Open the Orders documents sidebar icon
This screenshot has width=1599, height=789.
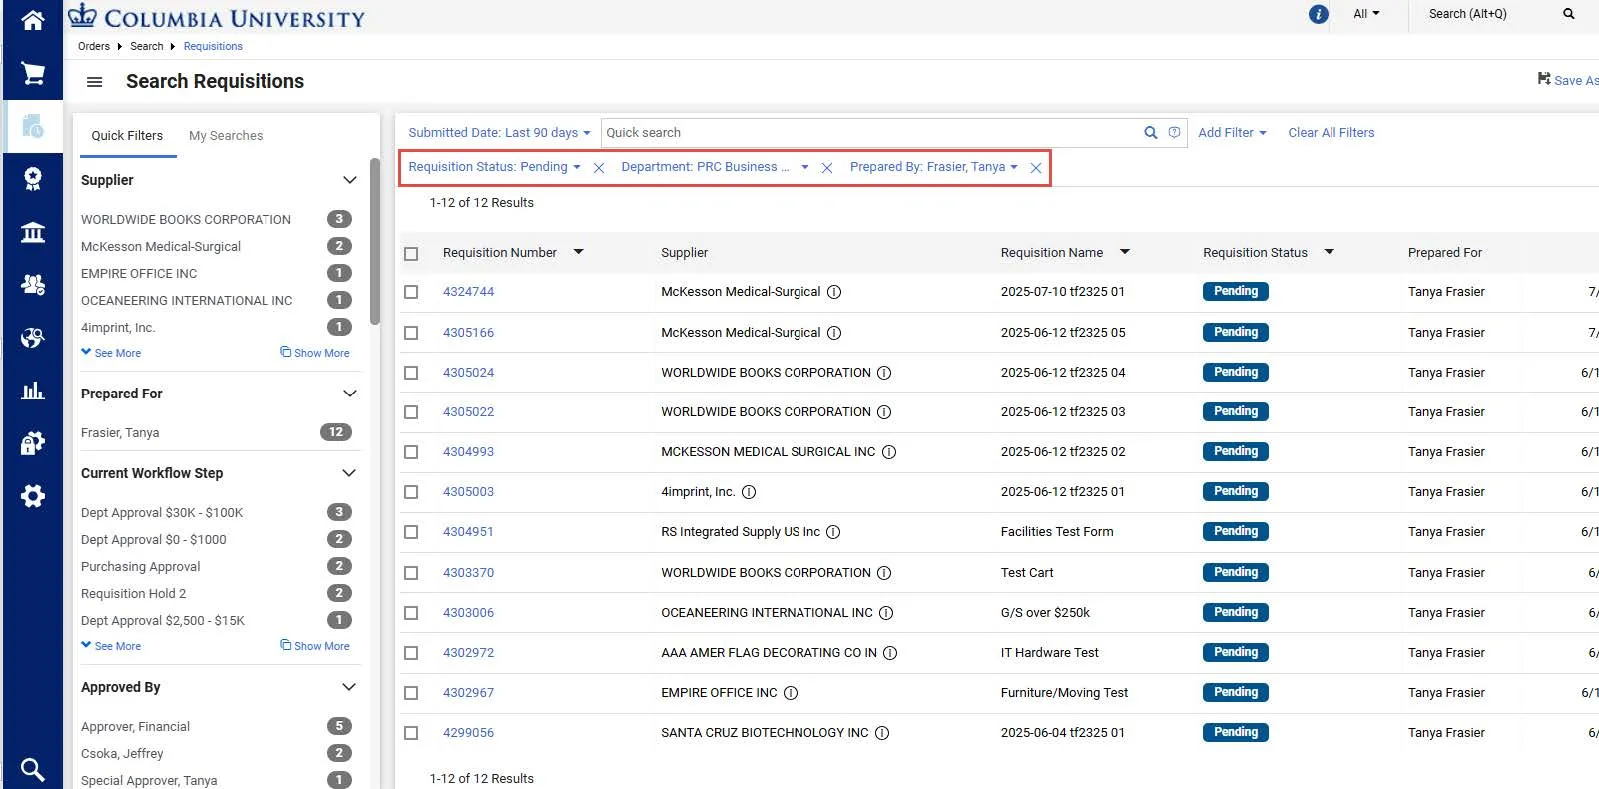coord(33,126)
